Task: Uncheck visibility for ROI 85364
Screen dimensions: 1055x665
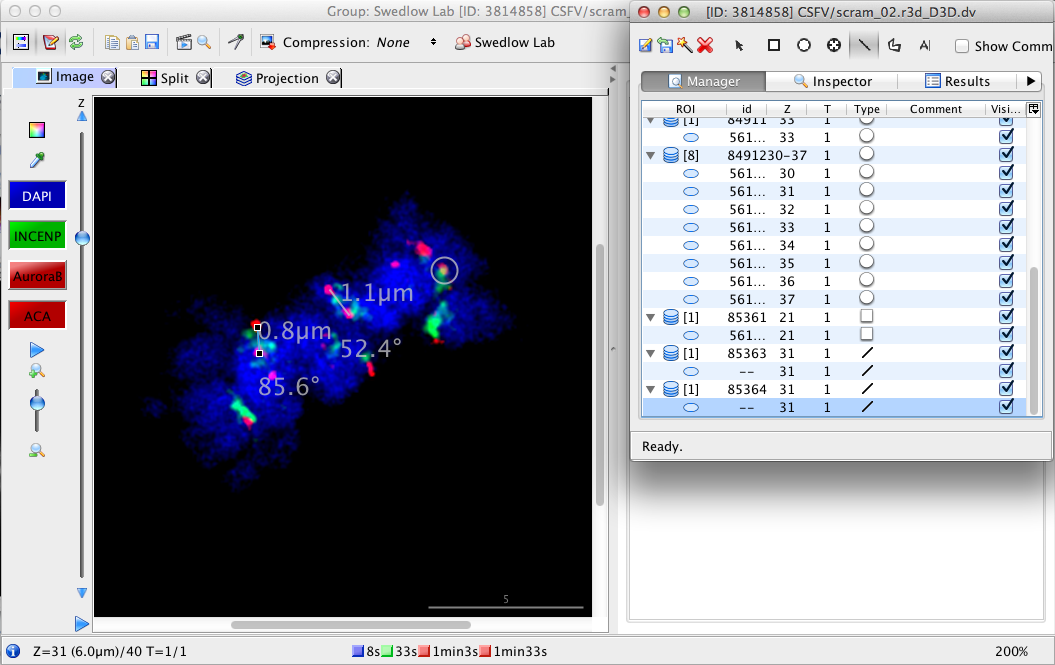Action: point(1006,389)
